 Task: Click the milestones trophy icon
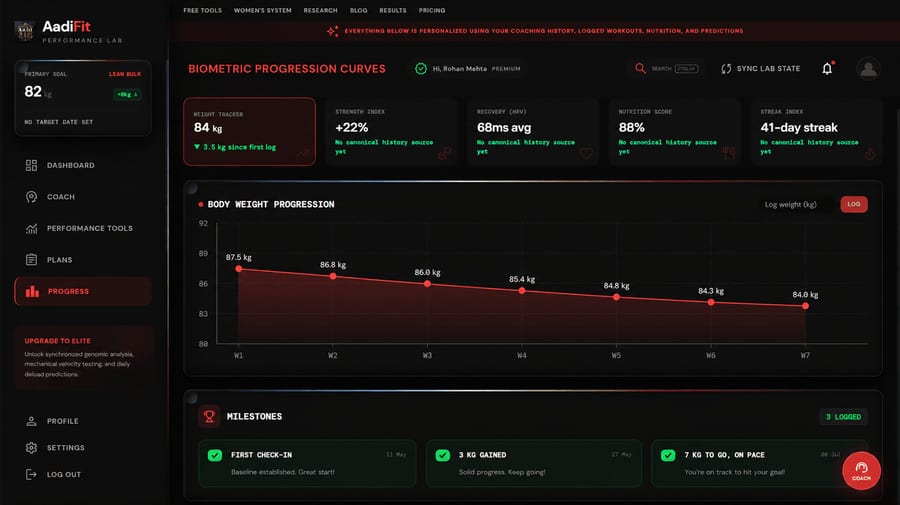[209, 417]
